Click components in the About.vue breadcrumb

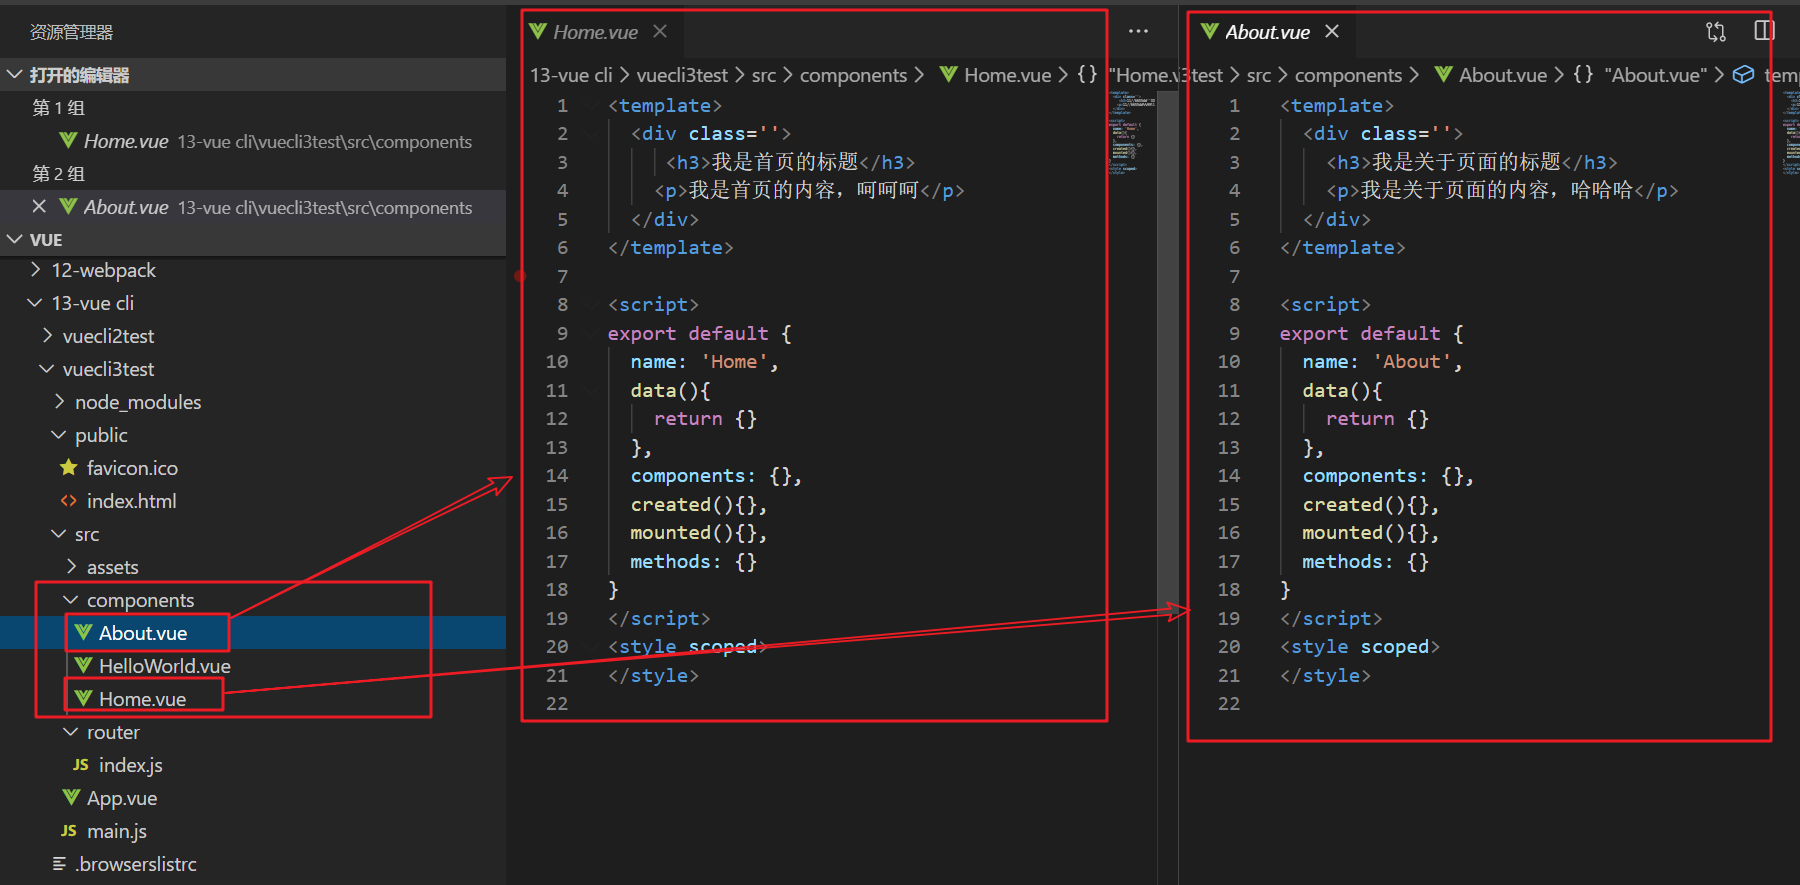(1348, 75)
